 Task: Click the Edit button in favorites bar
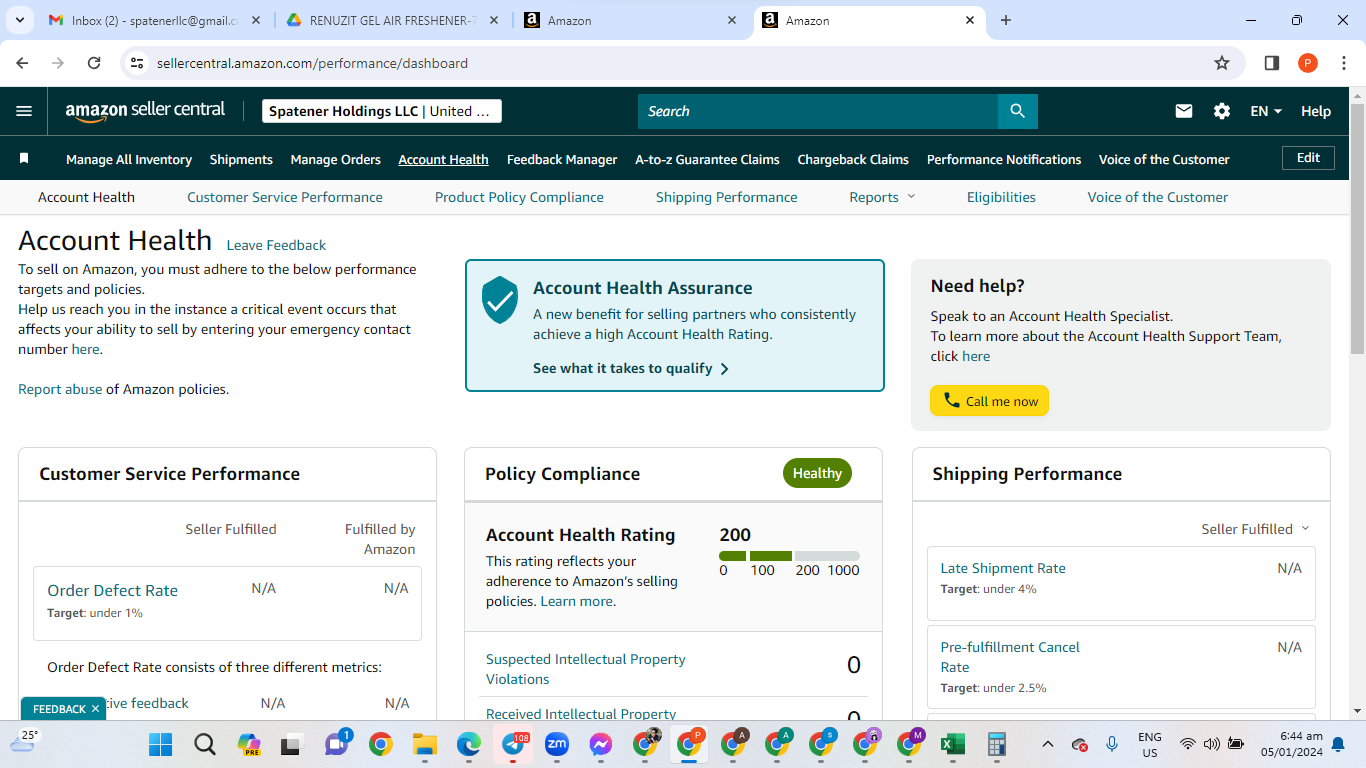coord(1308,158)
